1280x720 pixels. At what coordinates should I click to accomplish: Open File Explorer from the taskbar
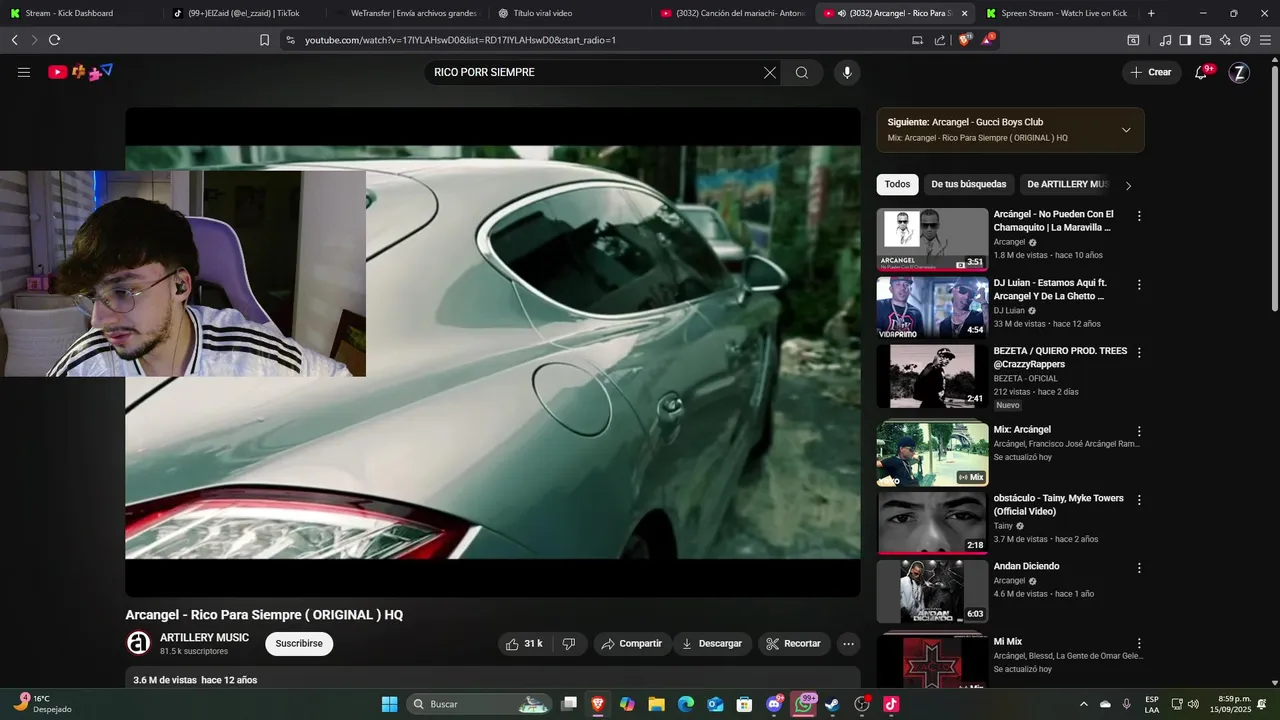(x=656, y=704)
